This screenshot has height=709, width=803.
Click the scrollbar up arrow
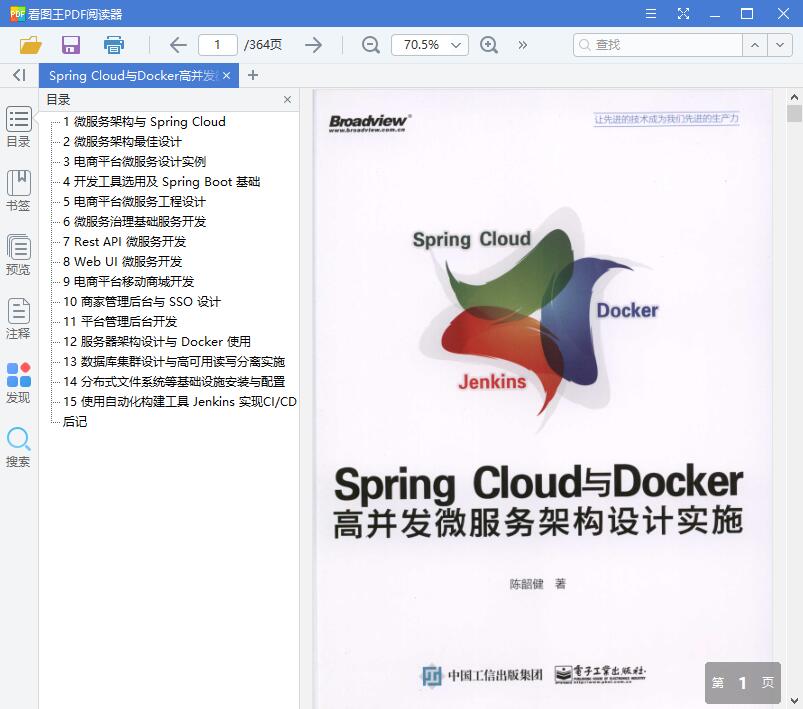(x=794, y=97)
